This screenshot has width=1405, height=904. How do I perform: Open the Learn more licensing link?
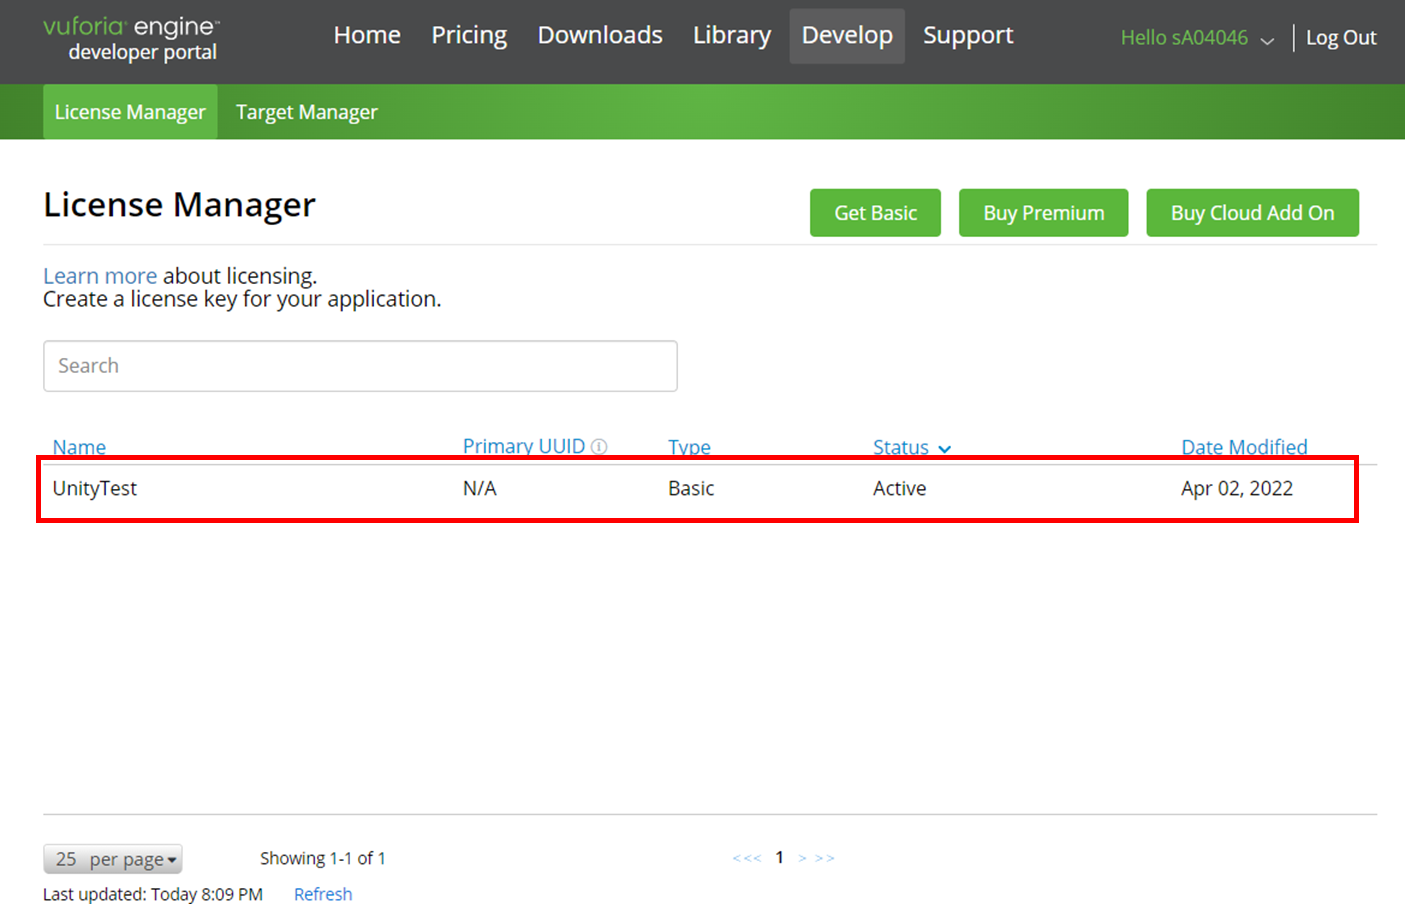click(x=100, y=276)
